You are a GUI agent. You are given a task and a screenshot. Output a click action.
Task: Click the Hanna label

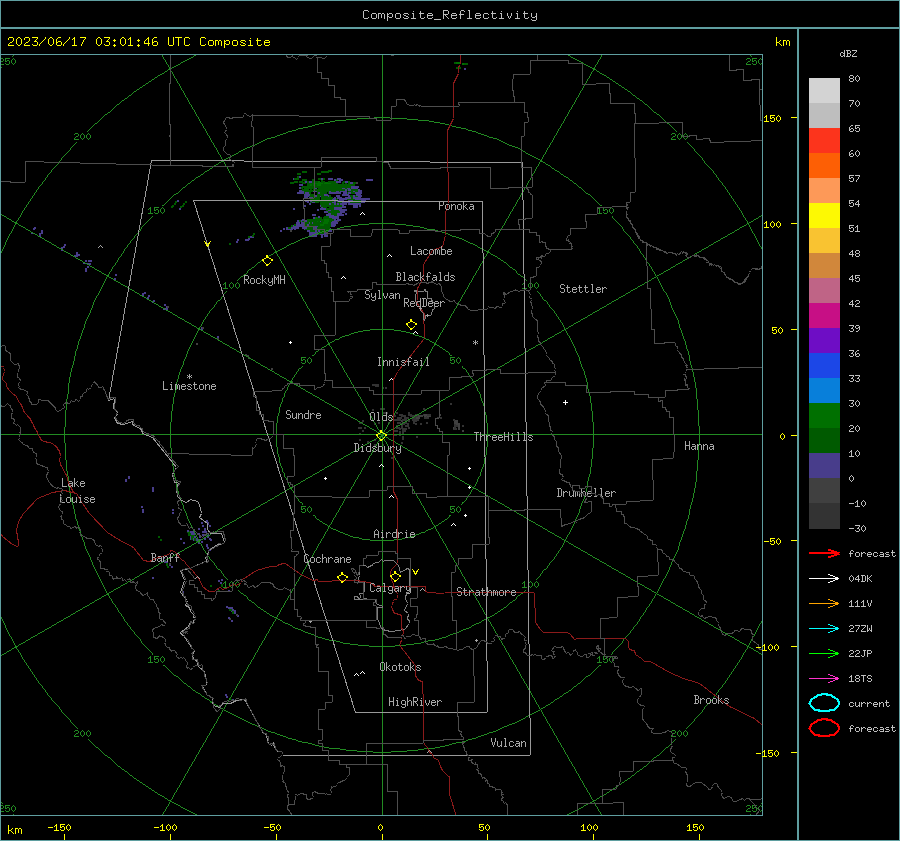(699, 446)
